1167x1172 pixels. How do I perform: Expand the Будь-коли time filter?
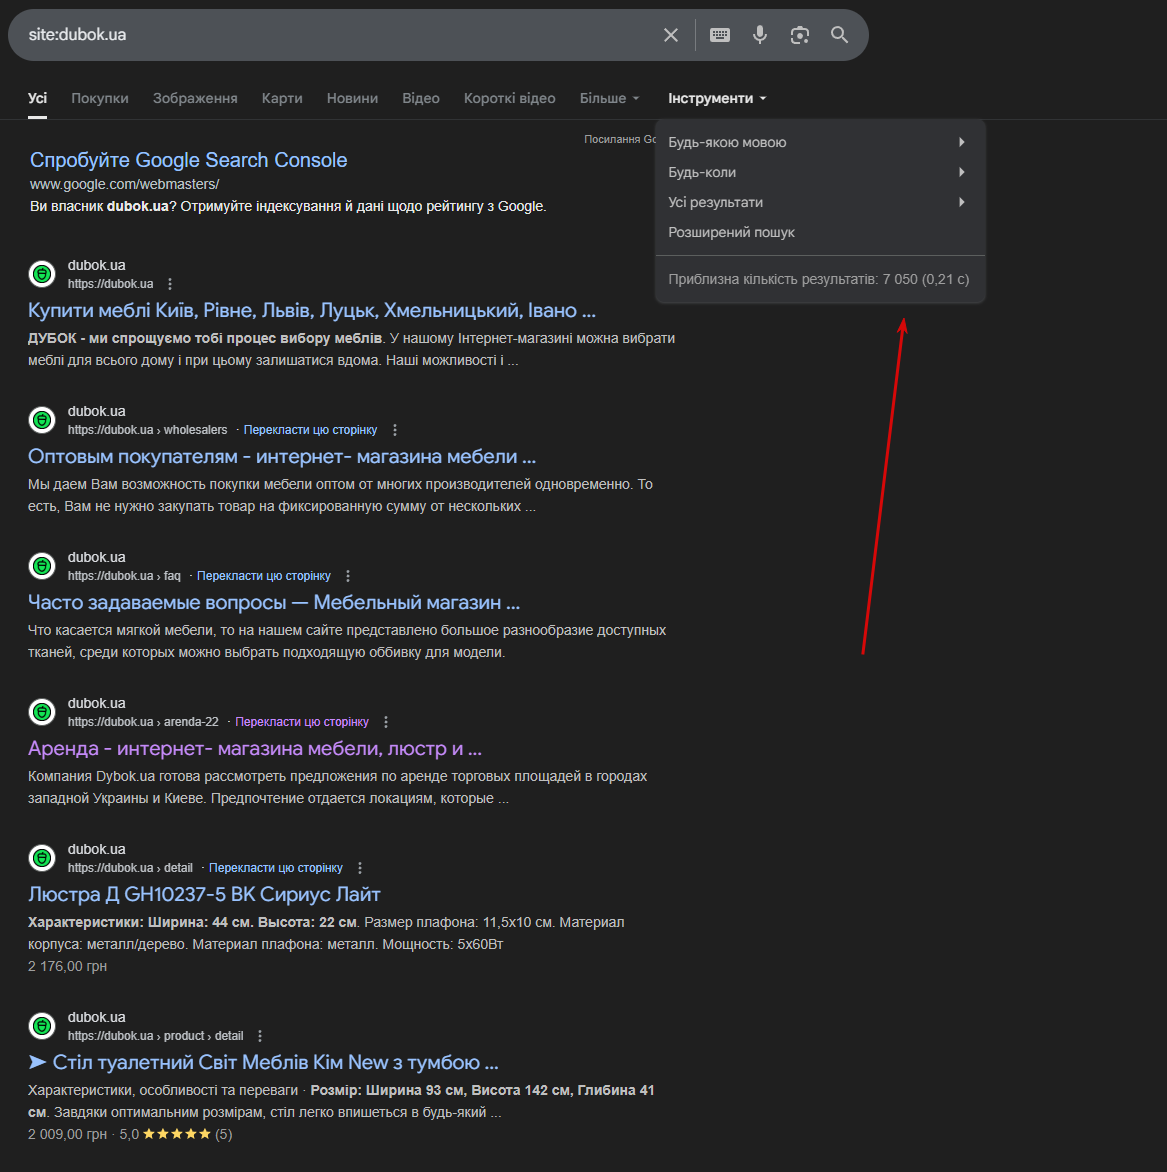(819, 172)
